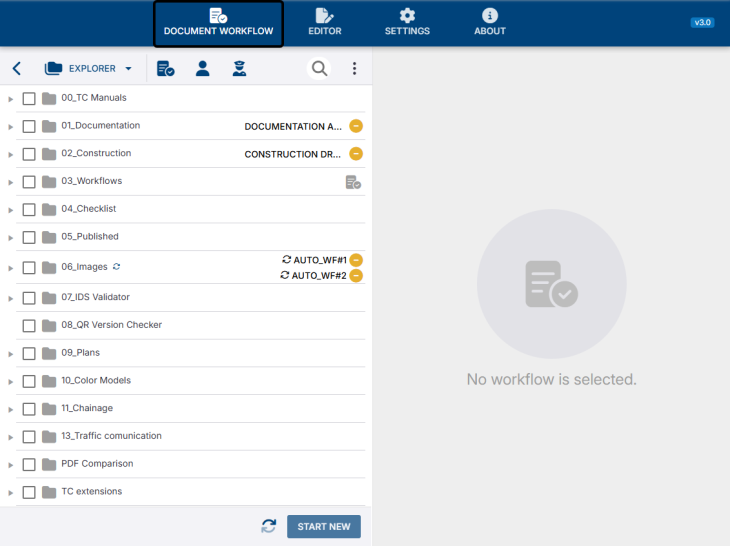Image resolution: width=730 pixels, height=546 pixels.
Task: Check the 08_QR Version Checker checkbox
Action: (x=29, y=326)
